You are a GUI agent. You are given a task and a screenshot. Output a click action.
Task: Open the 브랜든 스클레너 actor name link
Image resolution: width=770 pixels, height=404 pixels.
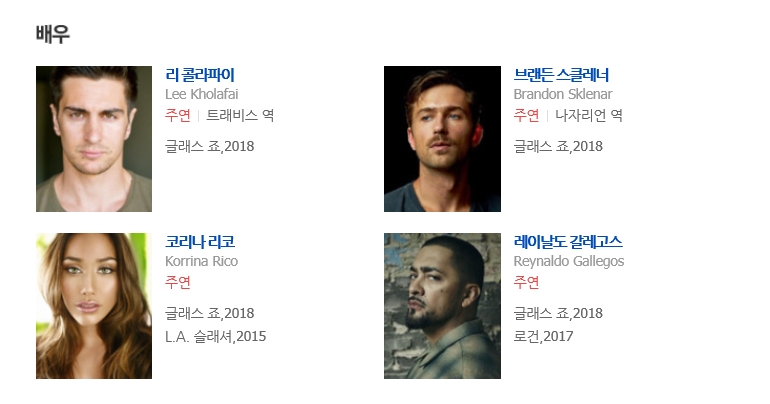561,75
